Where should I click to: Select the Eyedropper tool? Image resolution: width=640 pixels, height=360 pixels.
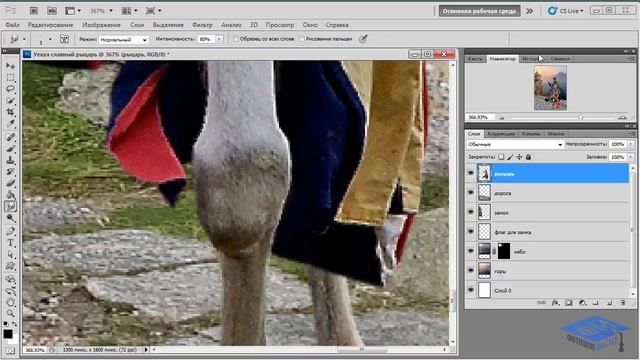[x=11, y=124]
